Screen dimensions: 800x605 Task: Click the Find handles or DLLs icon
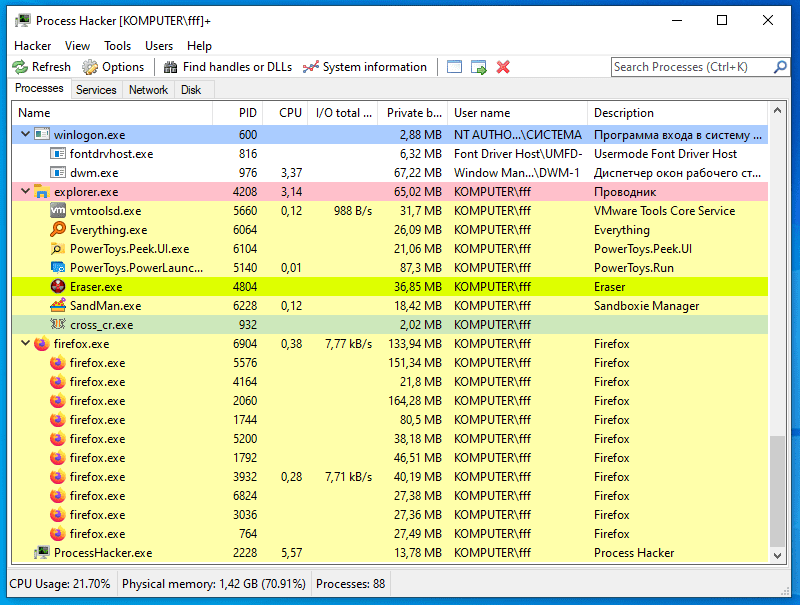tap(171, 67)
